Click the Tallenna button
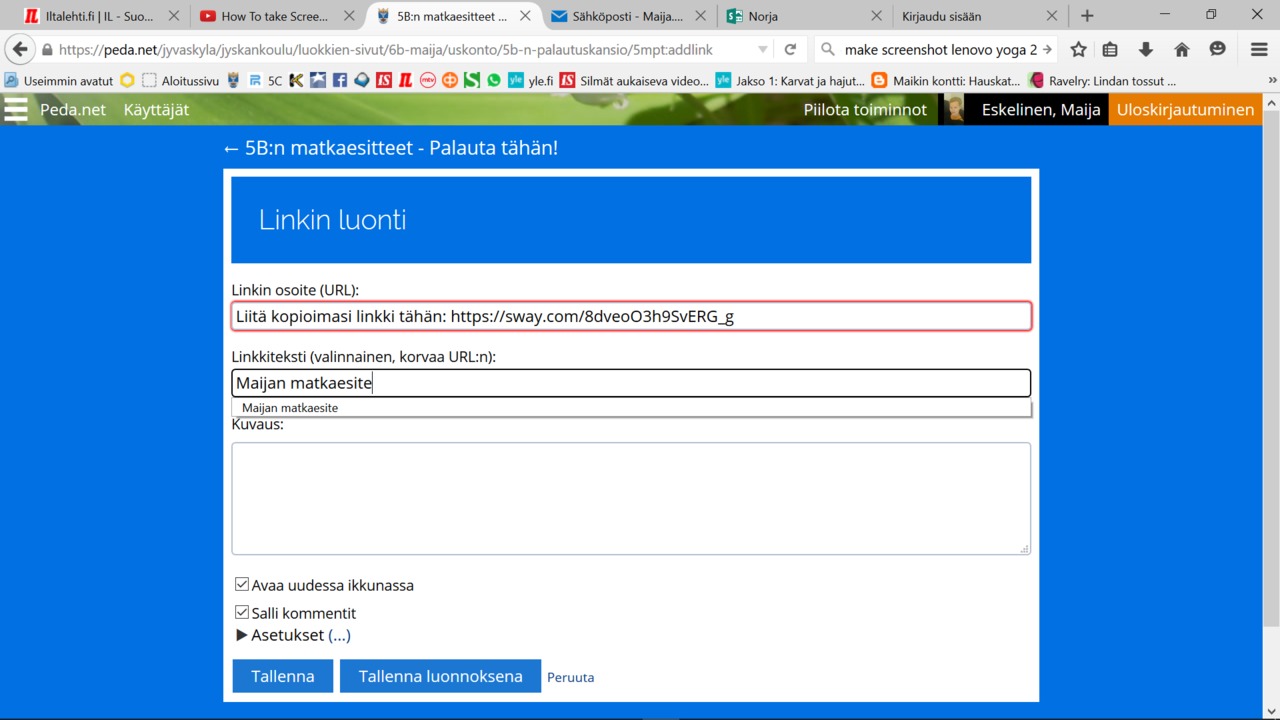This screenshot has height=720, width=1280. (283, 676)
